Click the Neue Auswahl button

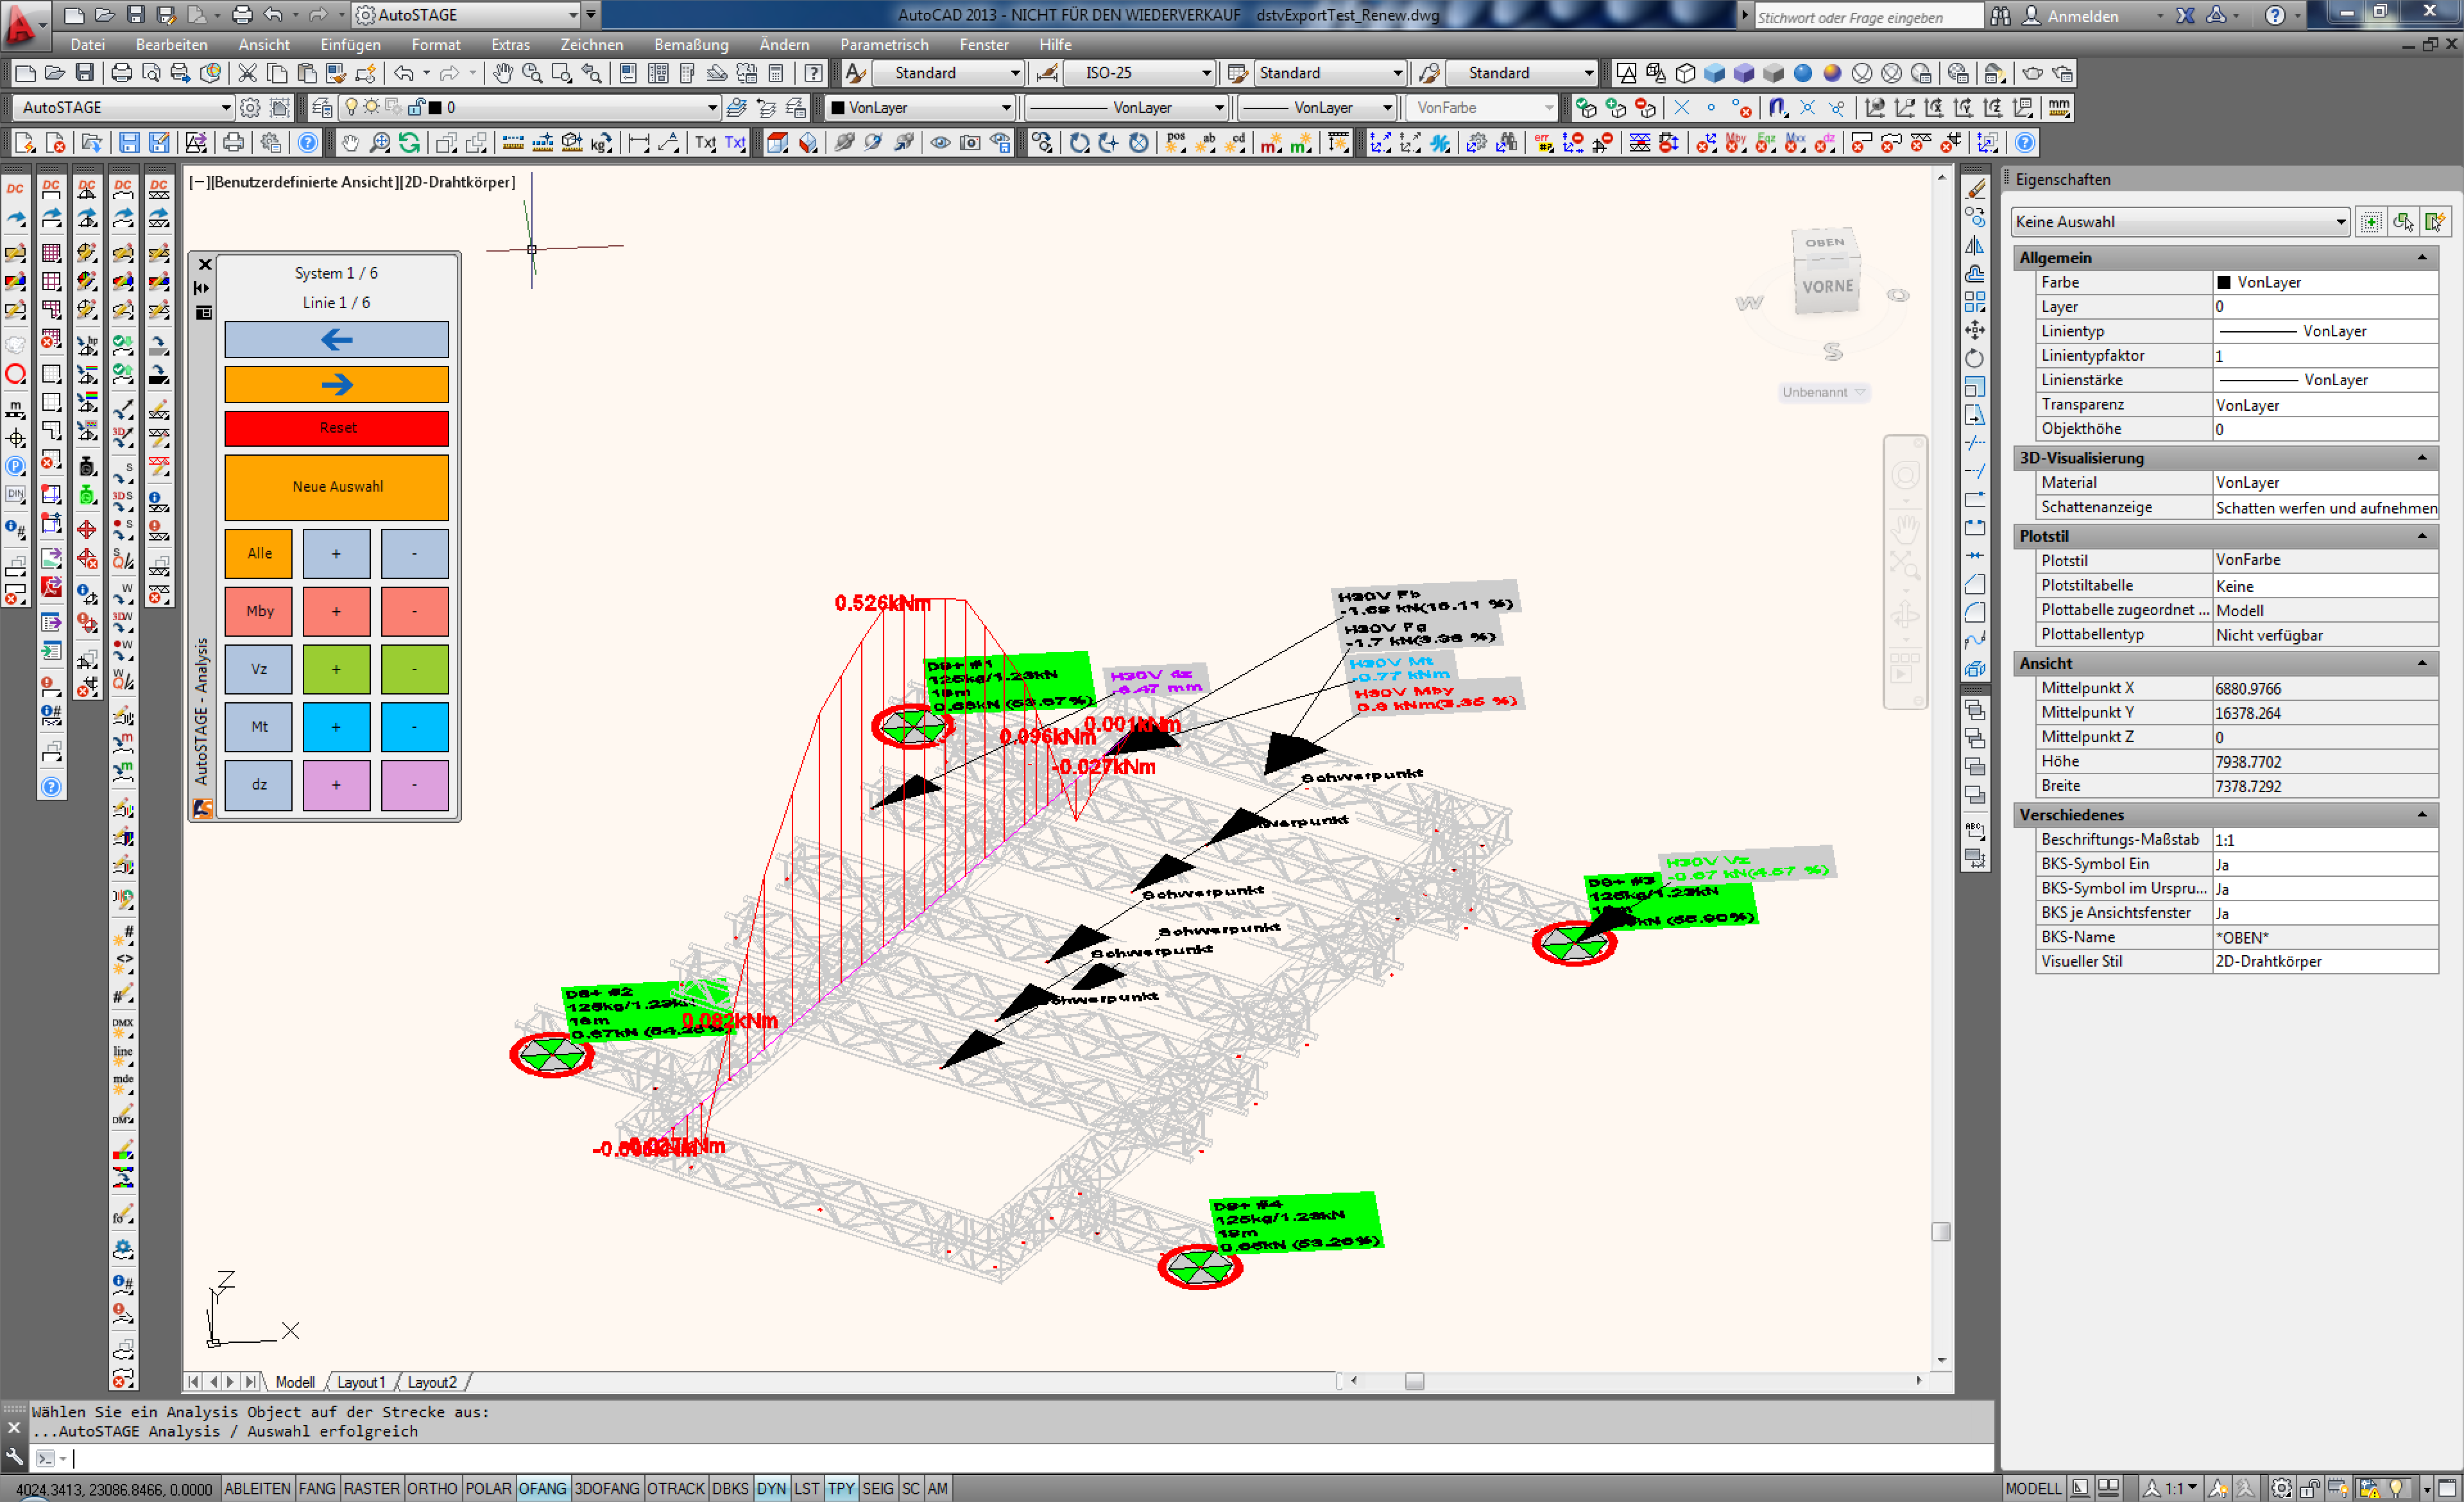coord(337,487)
